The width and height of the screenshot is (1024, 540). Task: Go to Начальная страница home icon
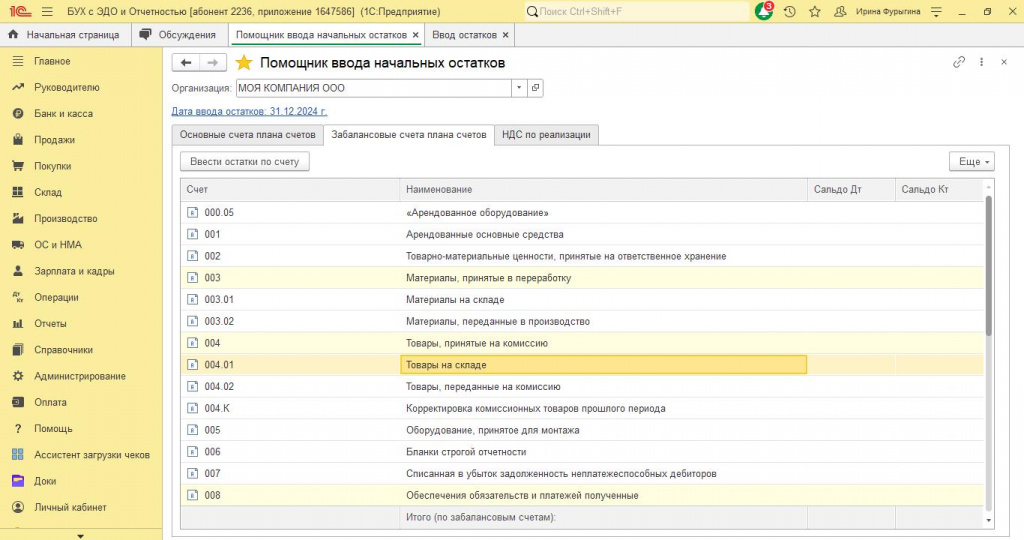pos(13,35)
